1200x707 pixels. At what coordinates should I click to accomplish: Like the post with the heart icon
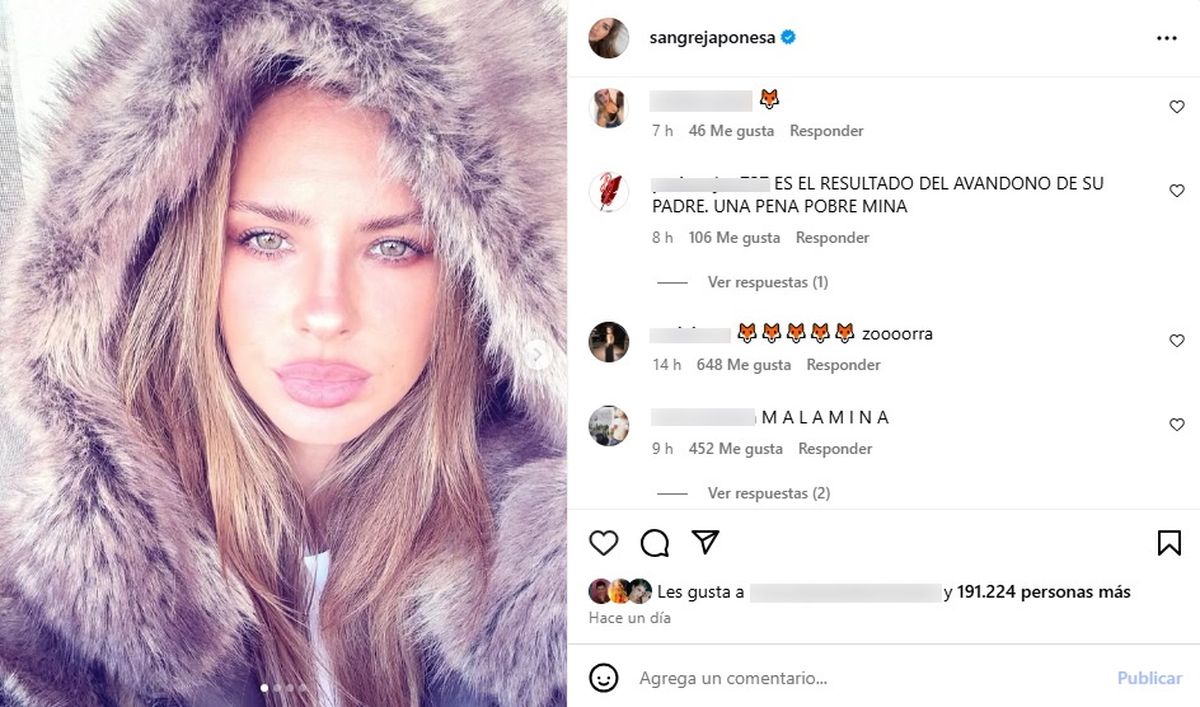point(603,543)
